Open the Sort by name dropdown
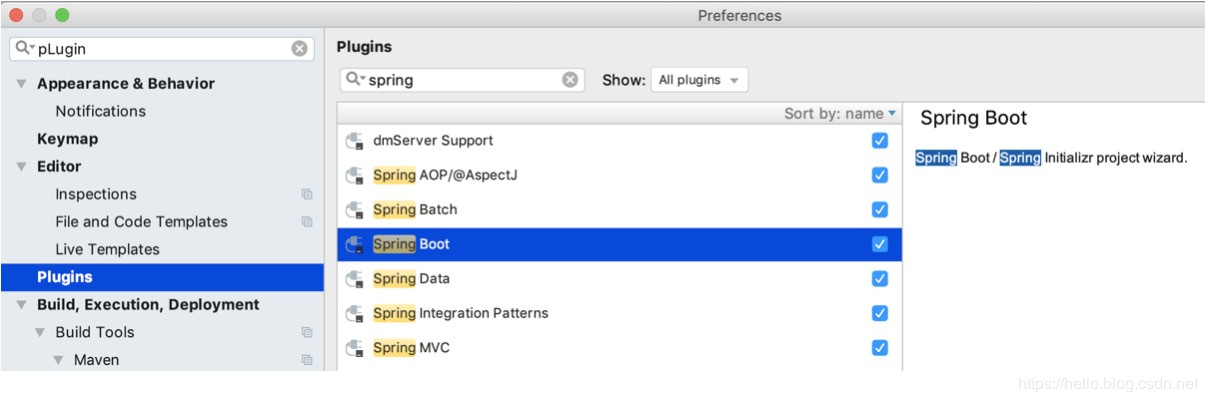Viewport: 1208px width, 402px height. click(x=840, y=114)
